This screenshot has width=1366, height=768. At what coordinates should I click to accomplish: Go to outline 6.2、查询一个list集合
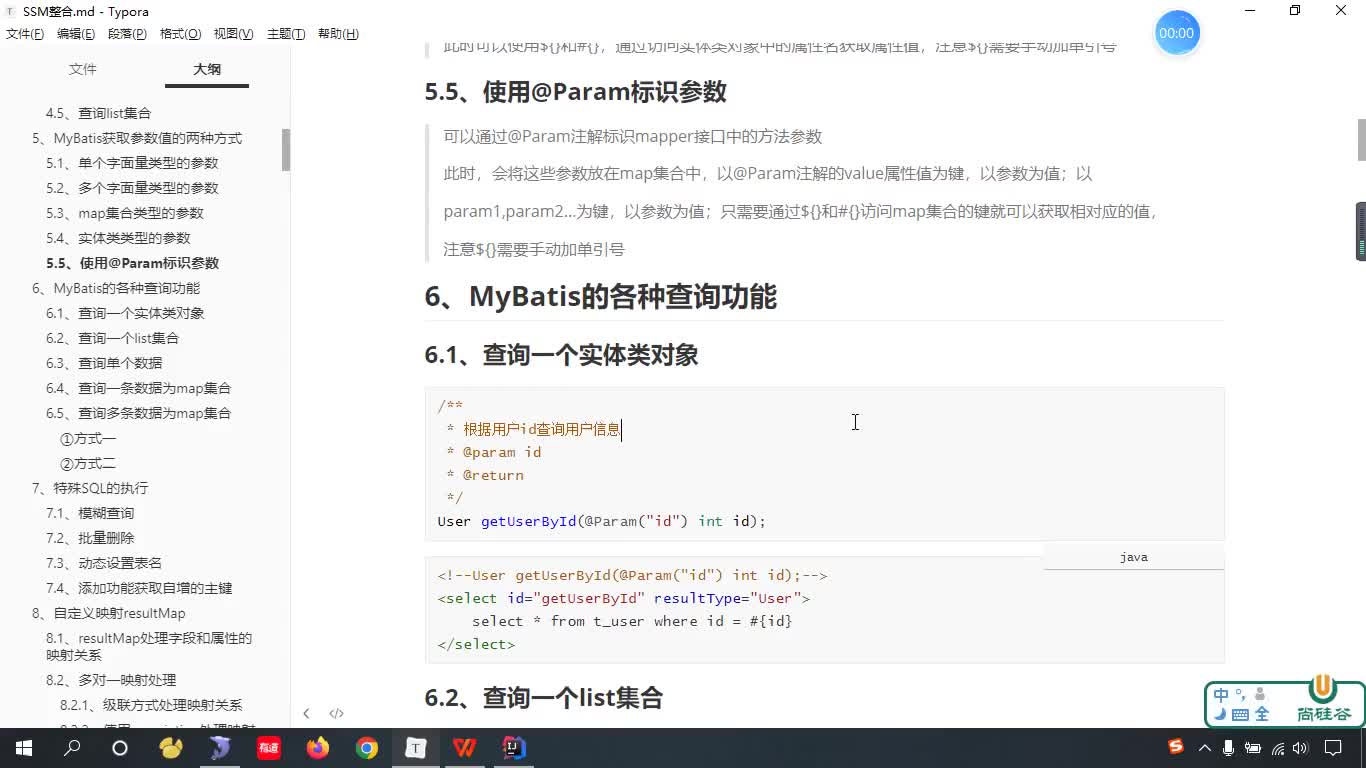pyautogui.click(x=112, y=338)
